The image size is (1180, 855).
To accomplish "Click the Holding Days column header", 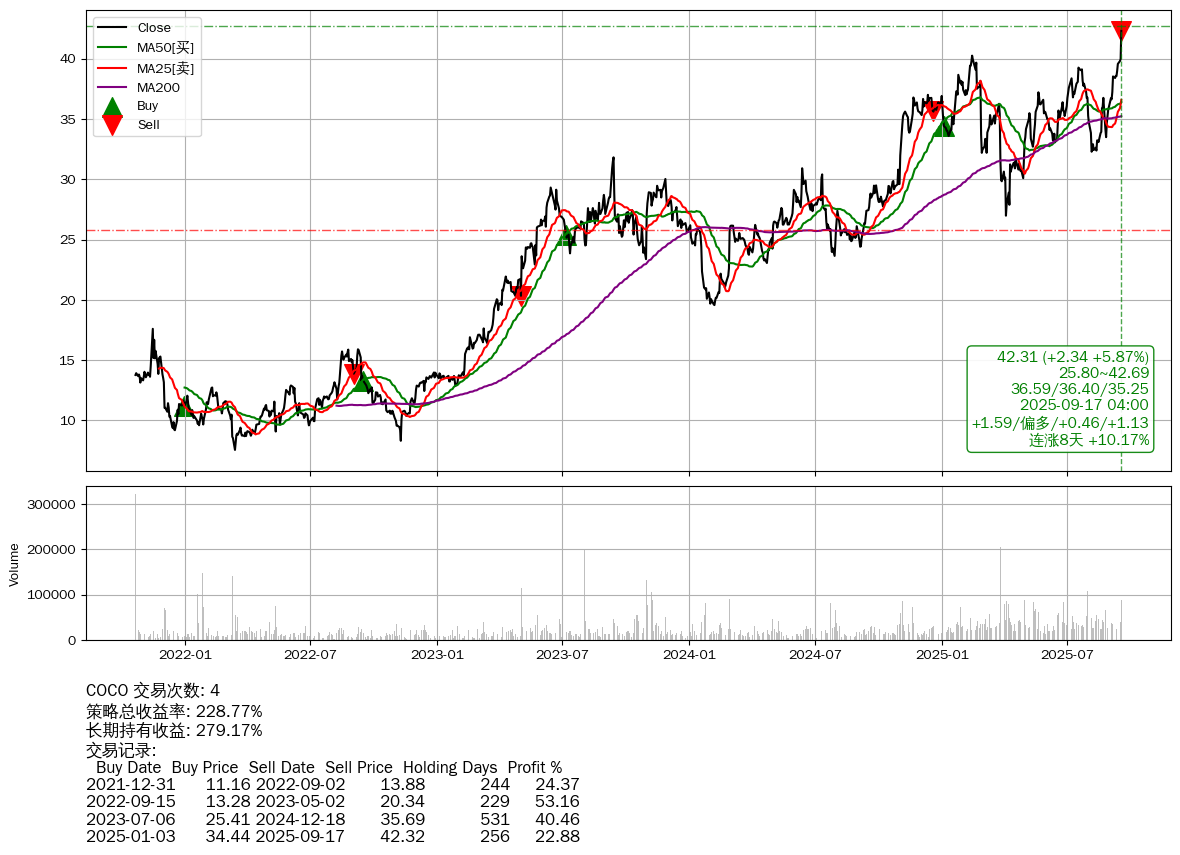I will [450, 768].
